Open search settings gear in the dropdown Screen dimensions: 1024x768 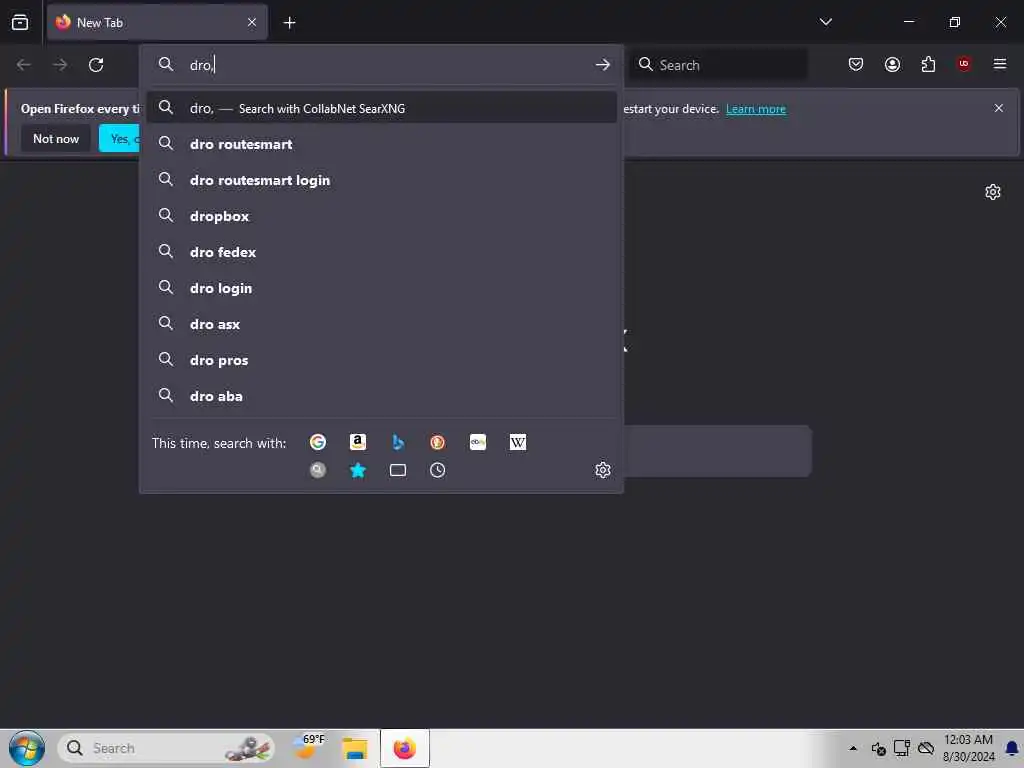point(603,470)
